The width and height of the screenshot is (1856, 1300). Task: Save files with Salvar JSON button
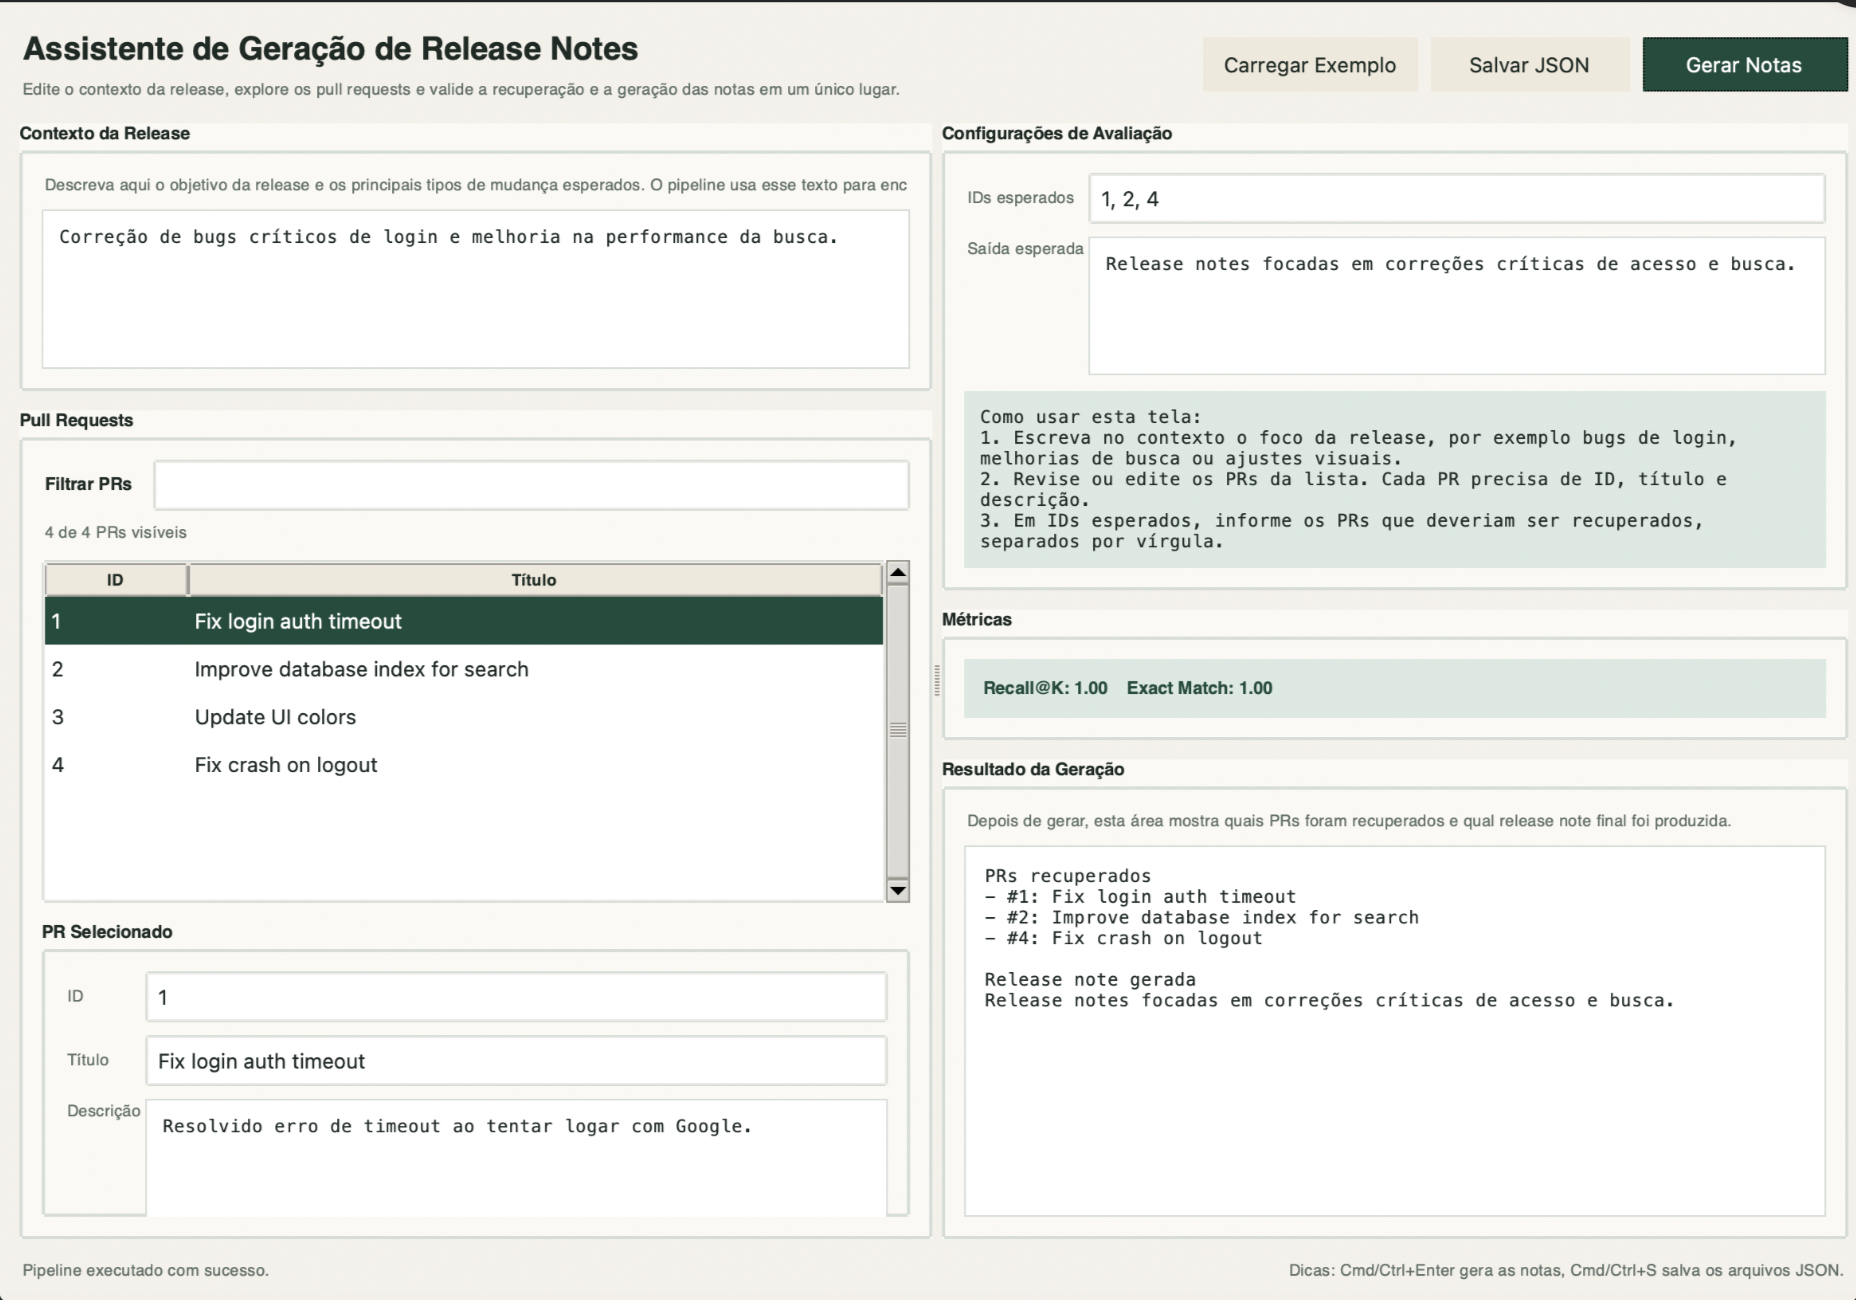pos(1529,65)
